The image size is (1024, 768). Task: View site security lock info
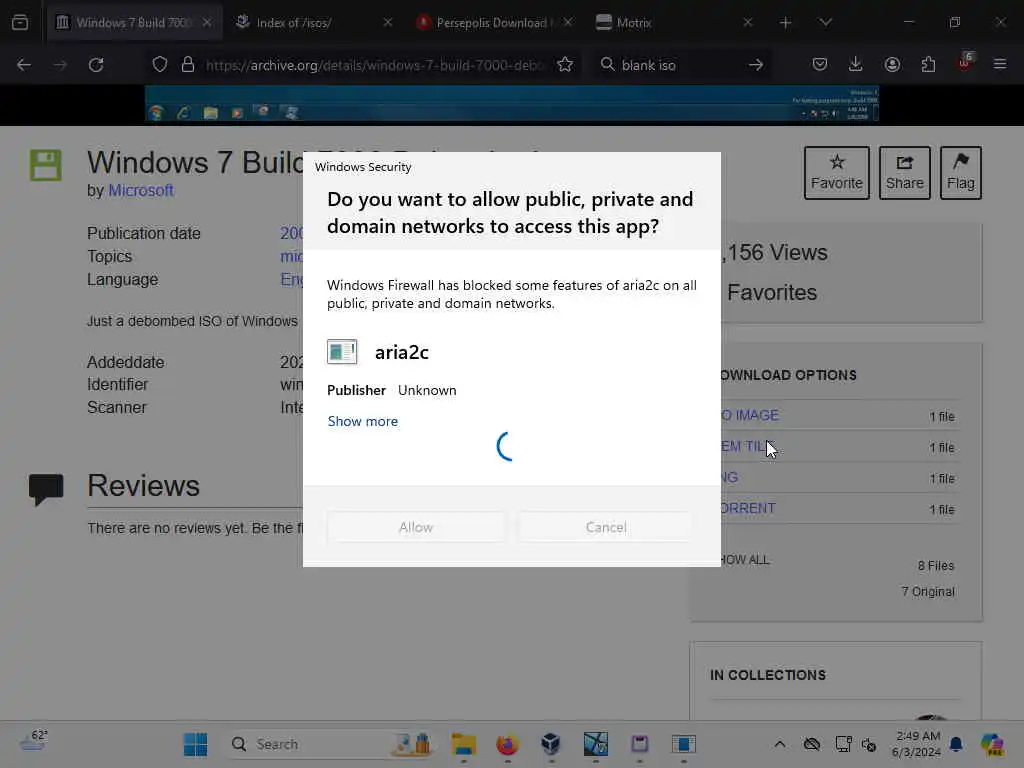[x=188, y=65]
